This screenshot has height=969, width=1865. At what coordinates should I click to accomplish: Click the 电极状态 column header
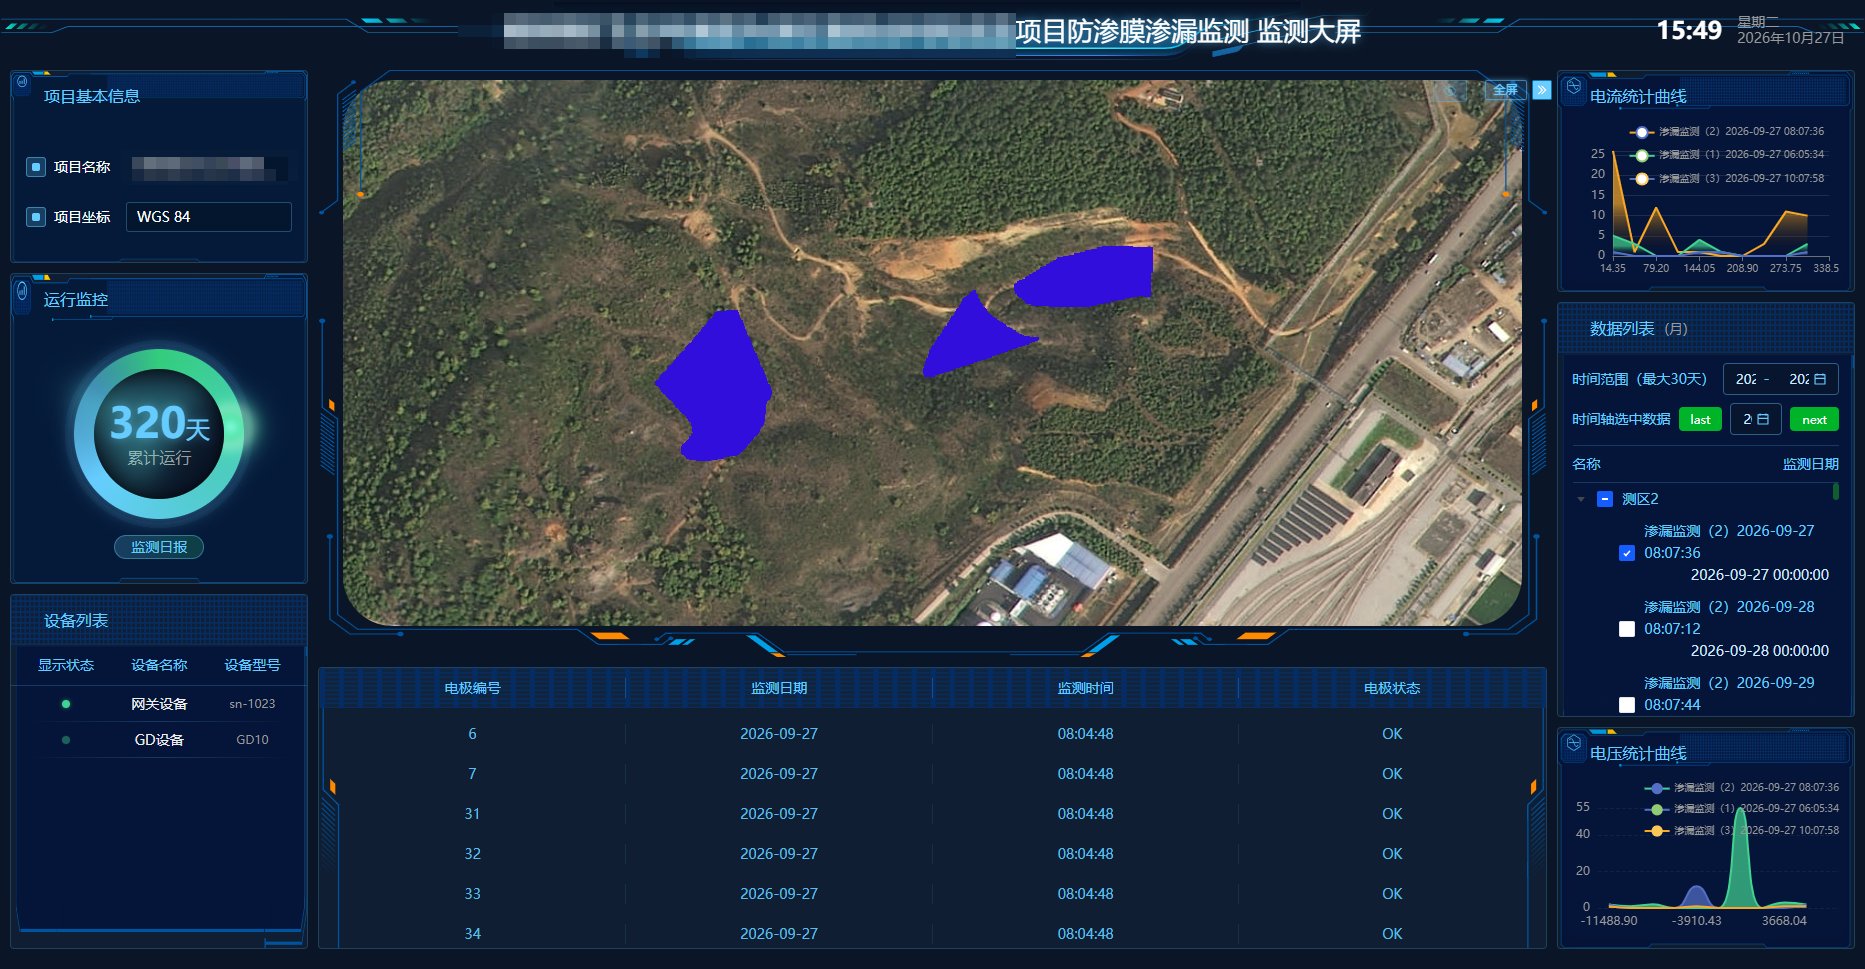pos(1392,688)
